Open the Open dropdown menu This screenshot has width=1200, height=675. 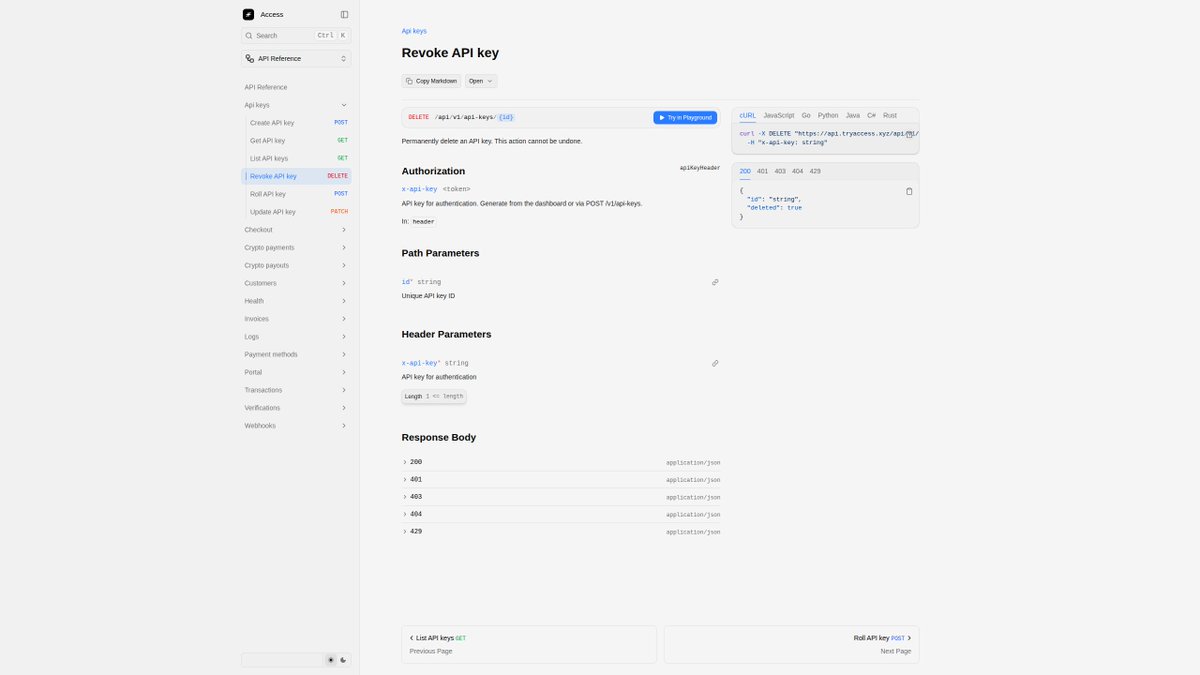(481, 81)
